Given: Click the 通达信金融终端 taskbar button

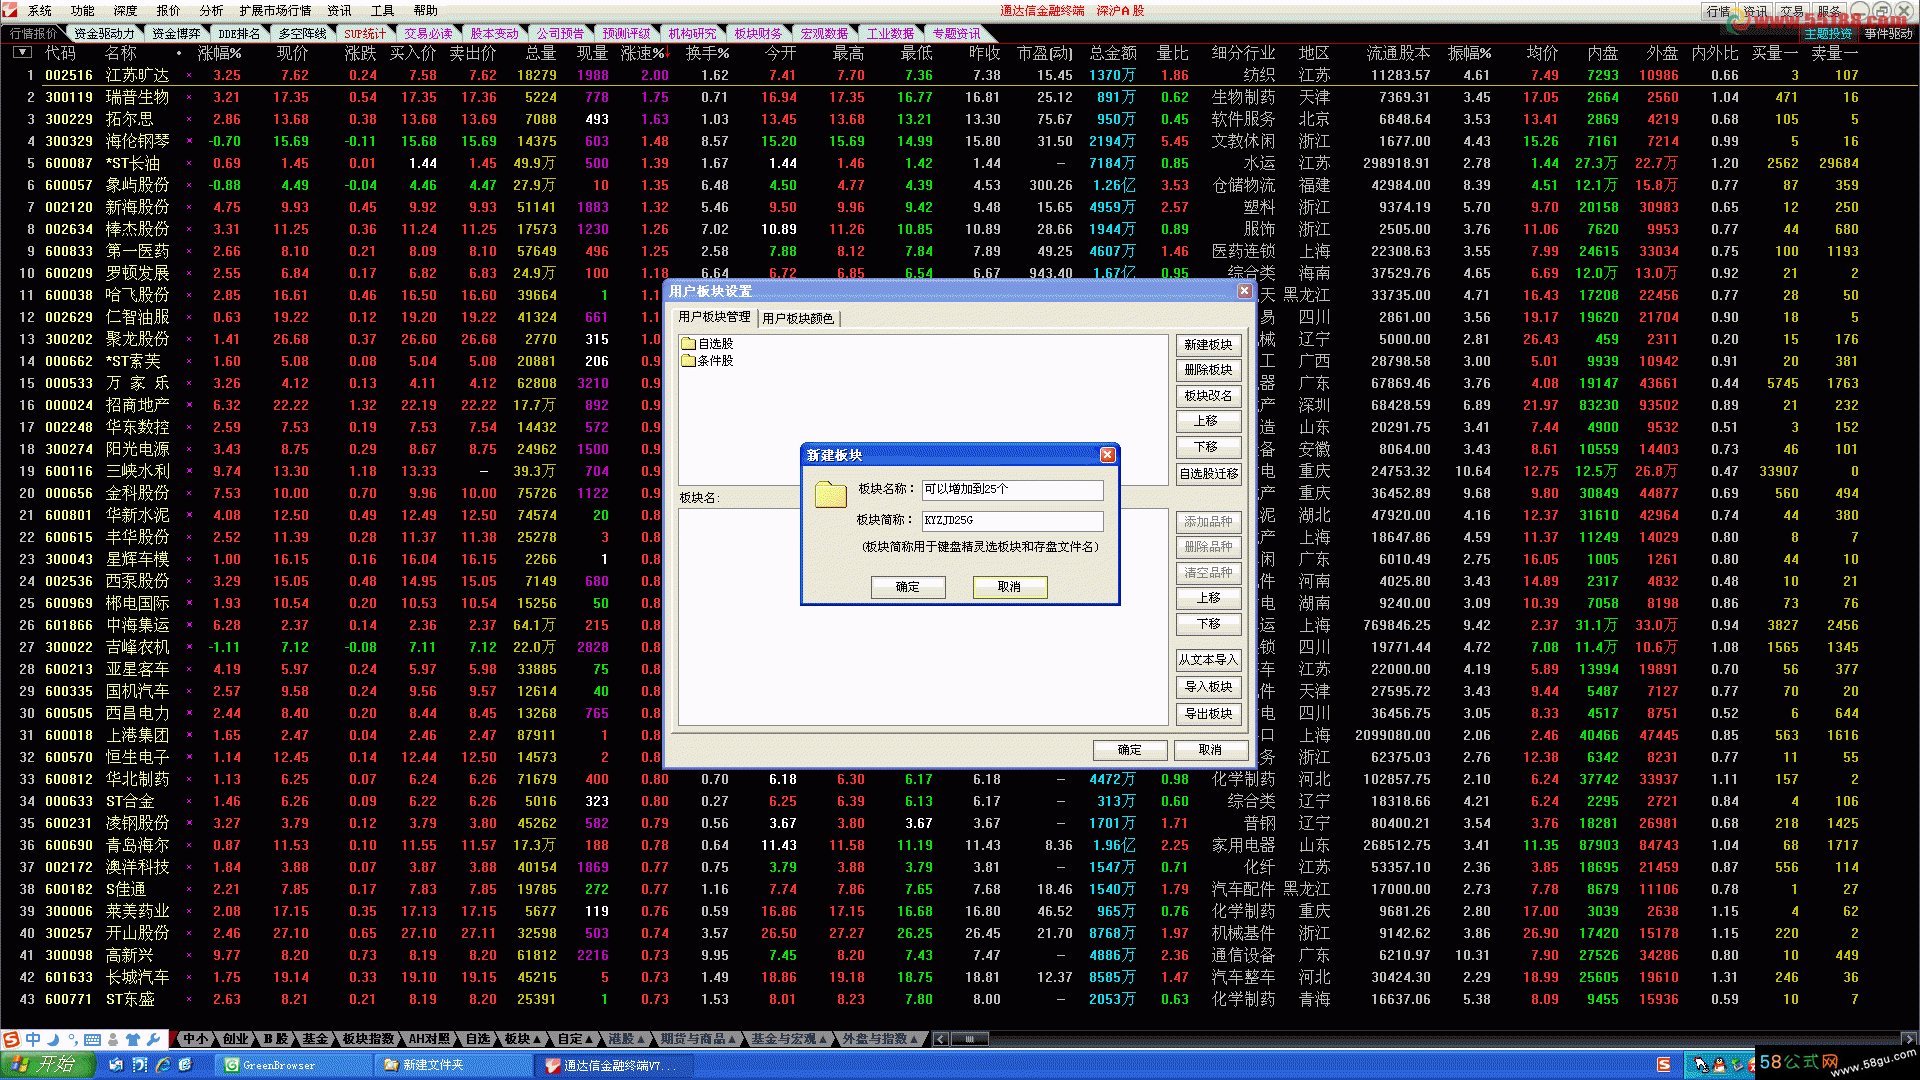Looking at the screenshot, I should [x=615, y=1066].
